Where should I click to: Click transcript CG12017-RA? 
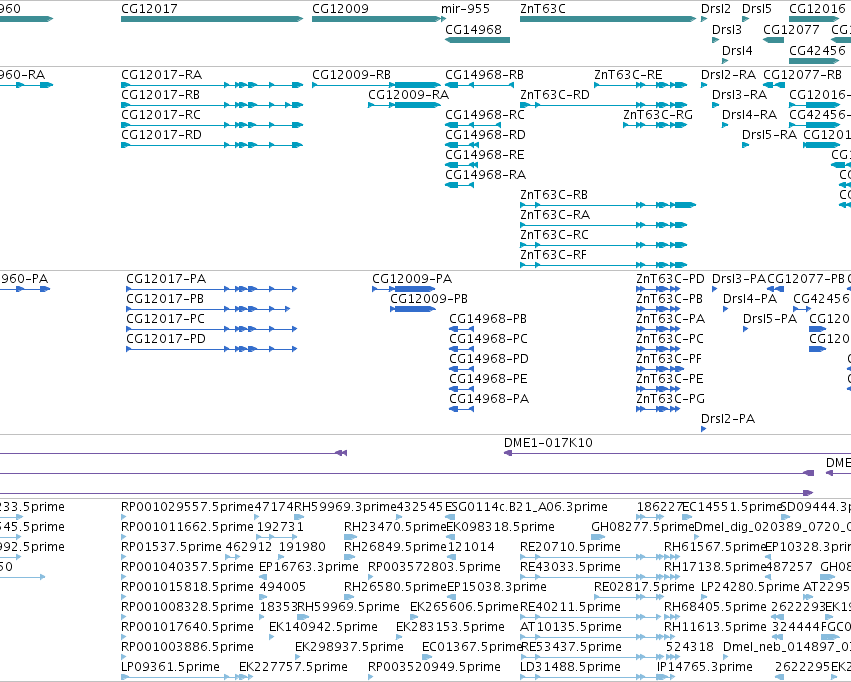[212, 85]
